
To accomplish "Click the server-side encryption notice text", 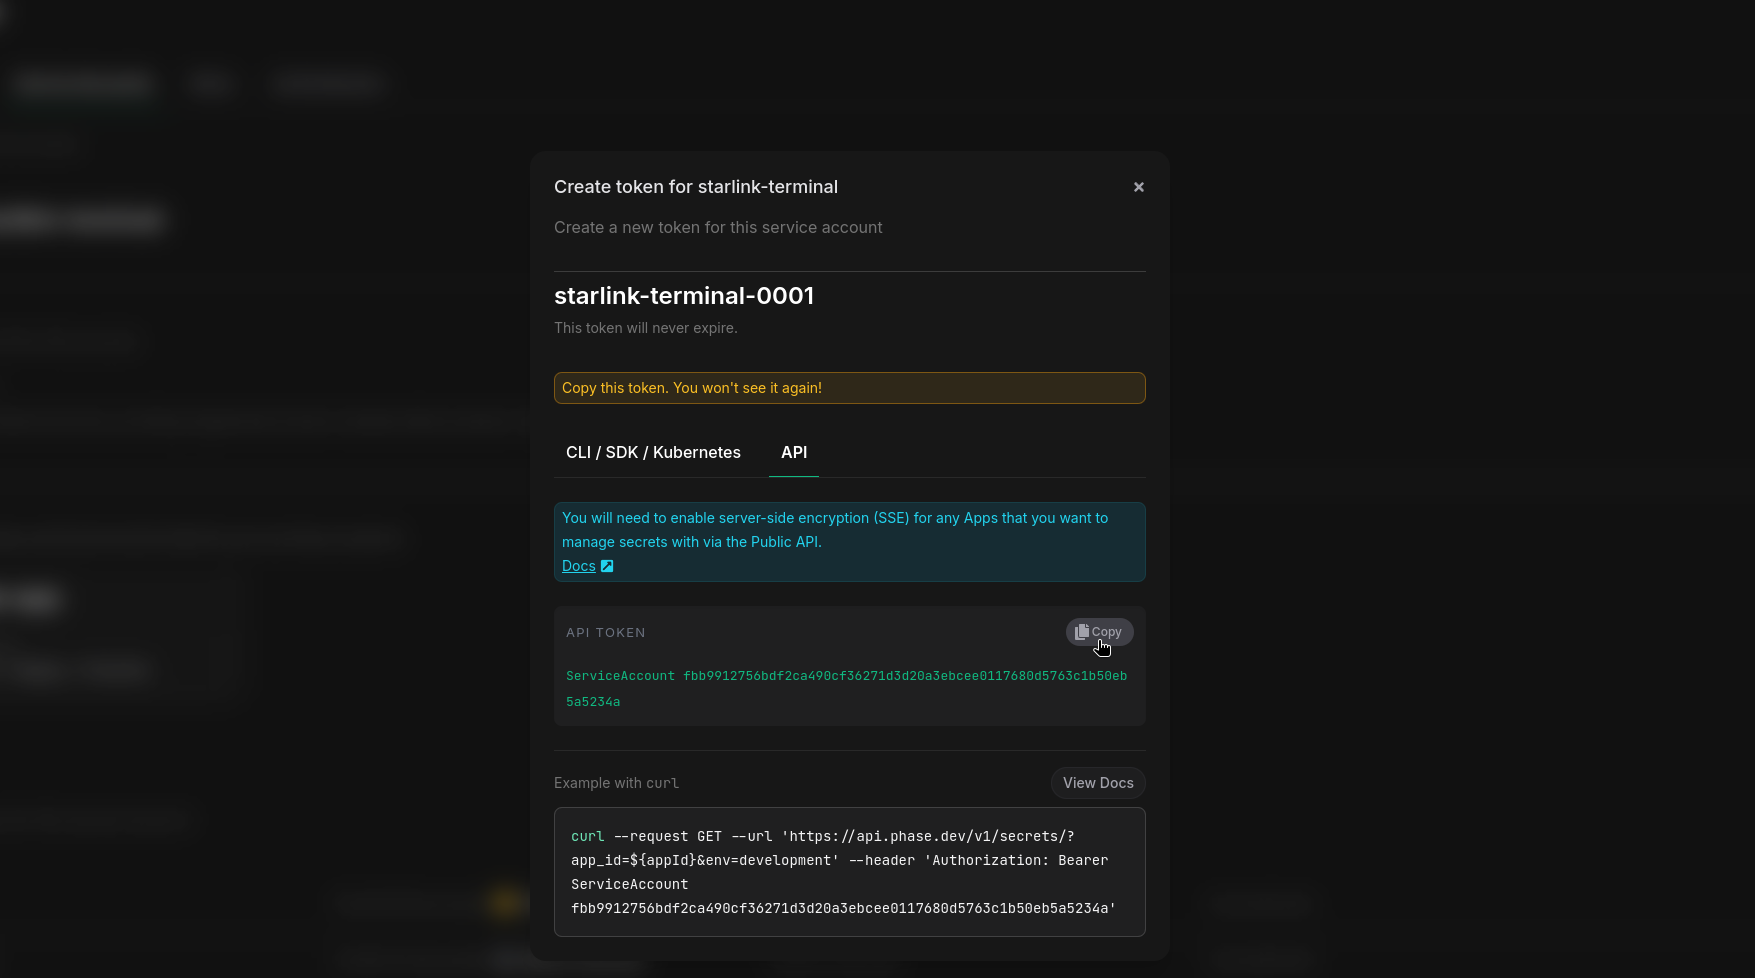I will coord(835,530).
